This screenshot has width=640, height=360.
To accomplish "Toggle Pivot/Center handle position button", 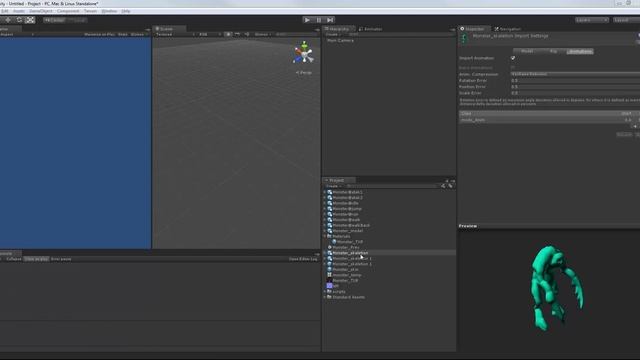I will (55, 20).
